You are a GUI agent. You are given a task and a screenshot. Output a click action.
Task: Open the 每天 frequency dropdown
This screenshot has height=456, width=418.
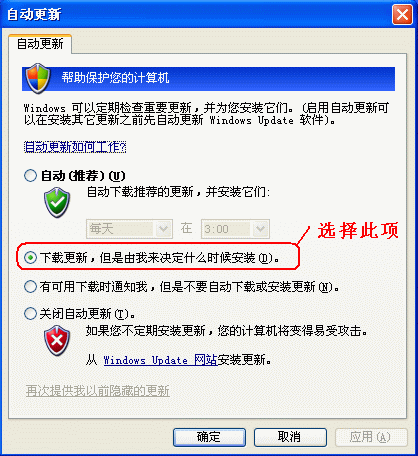130,229
